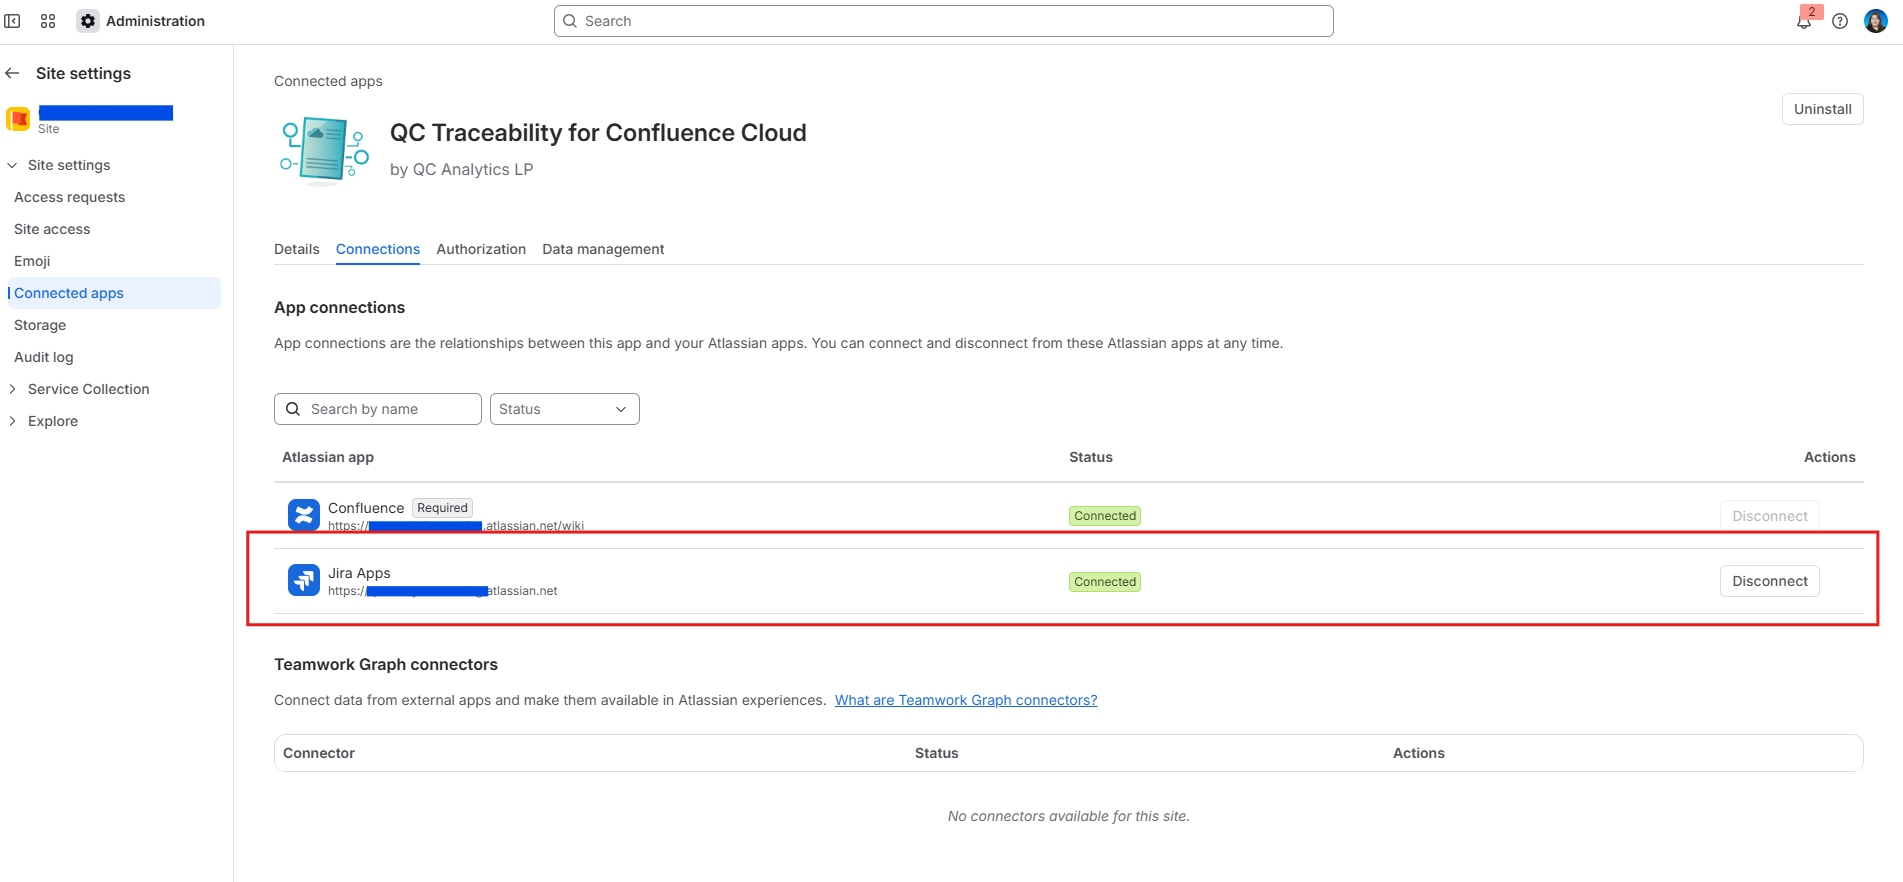Switch to the Details tab
The width and height of the screenshot is (1903, 882).
pyautogui.click(x=297, y=249)
